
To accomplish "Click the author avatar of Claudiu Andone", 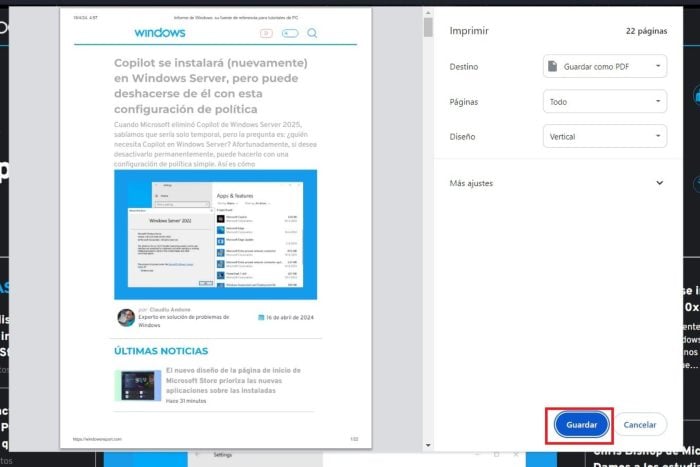I will point(126,317).
